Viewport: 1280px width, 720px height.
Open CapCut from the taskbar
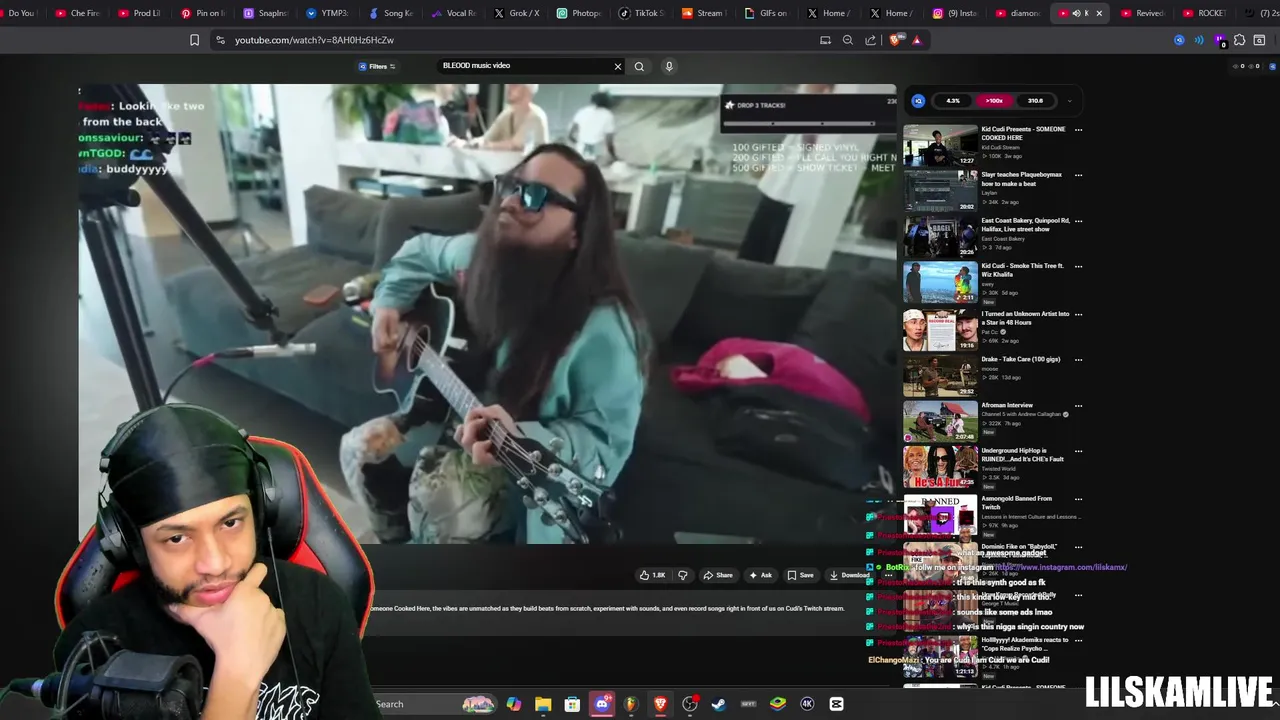click(x=836, y=704)
